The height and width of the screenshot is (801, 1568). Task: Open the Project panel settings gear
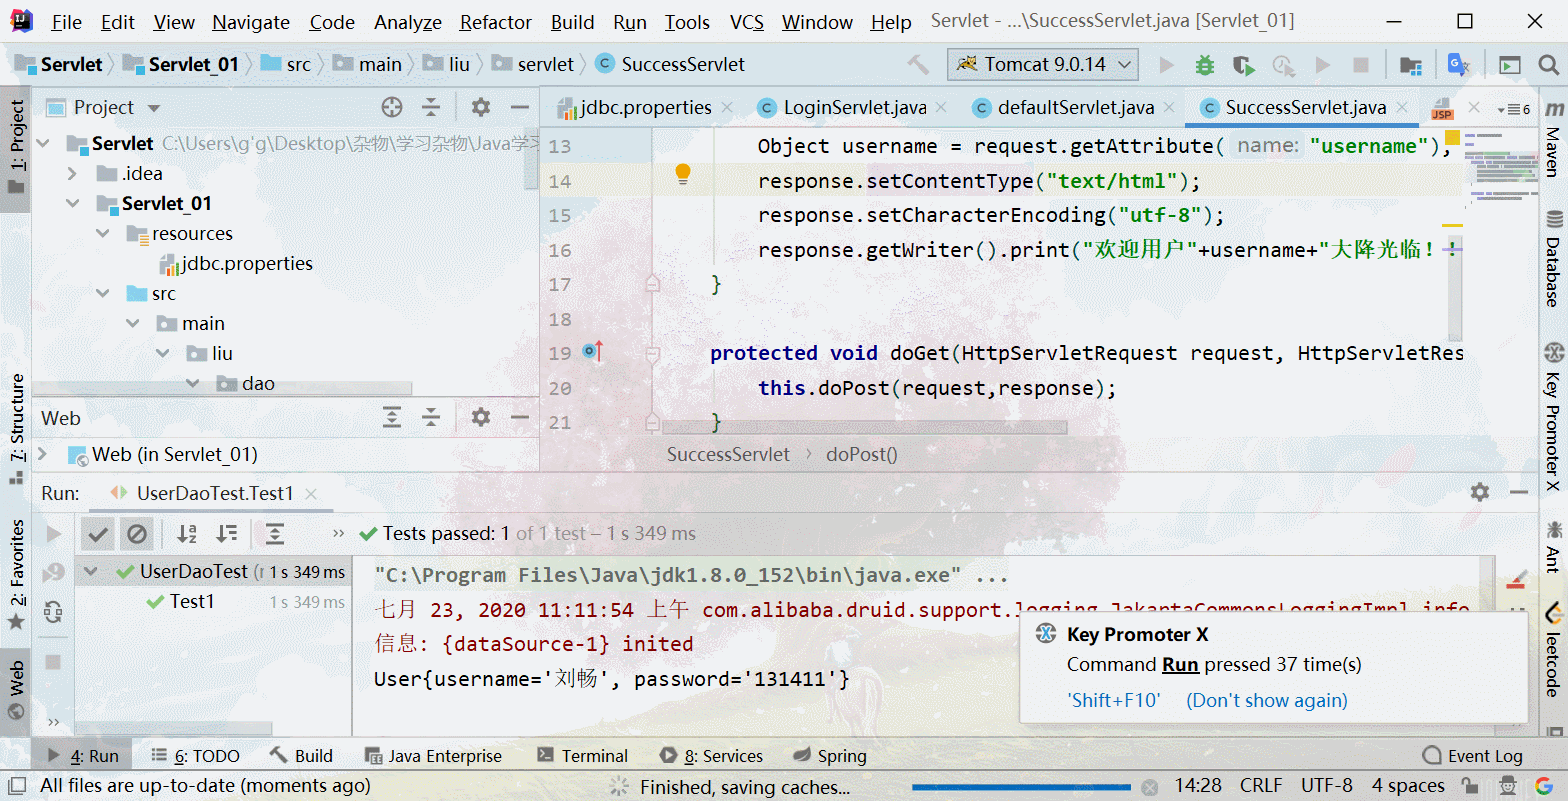[481, 107]
